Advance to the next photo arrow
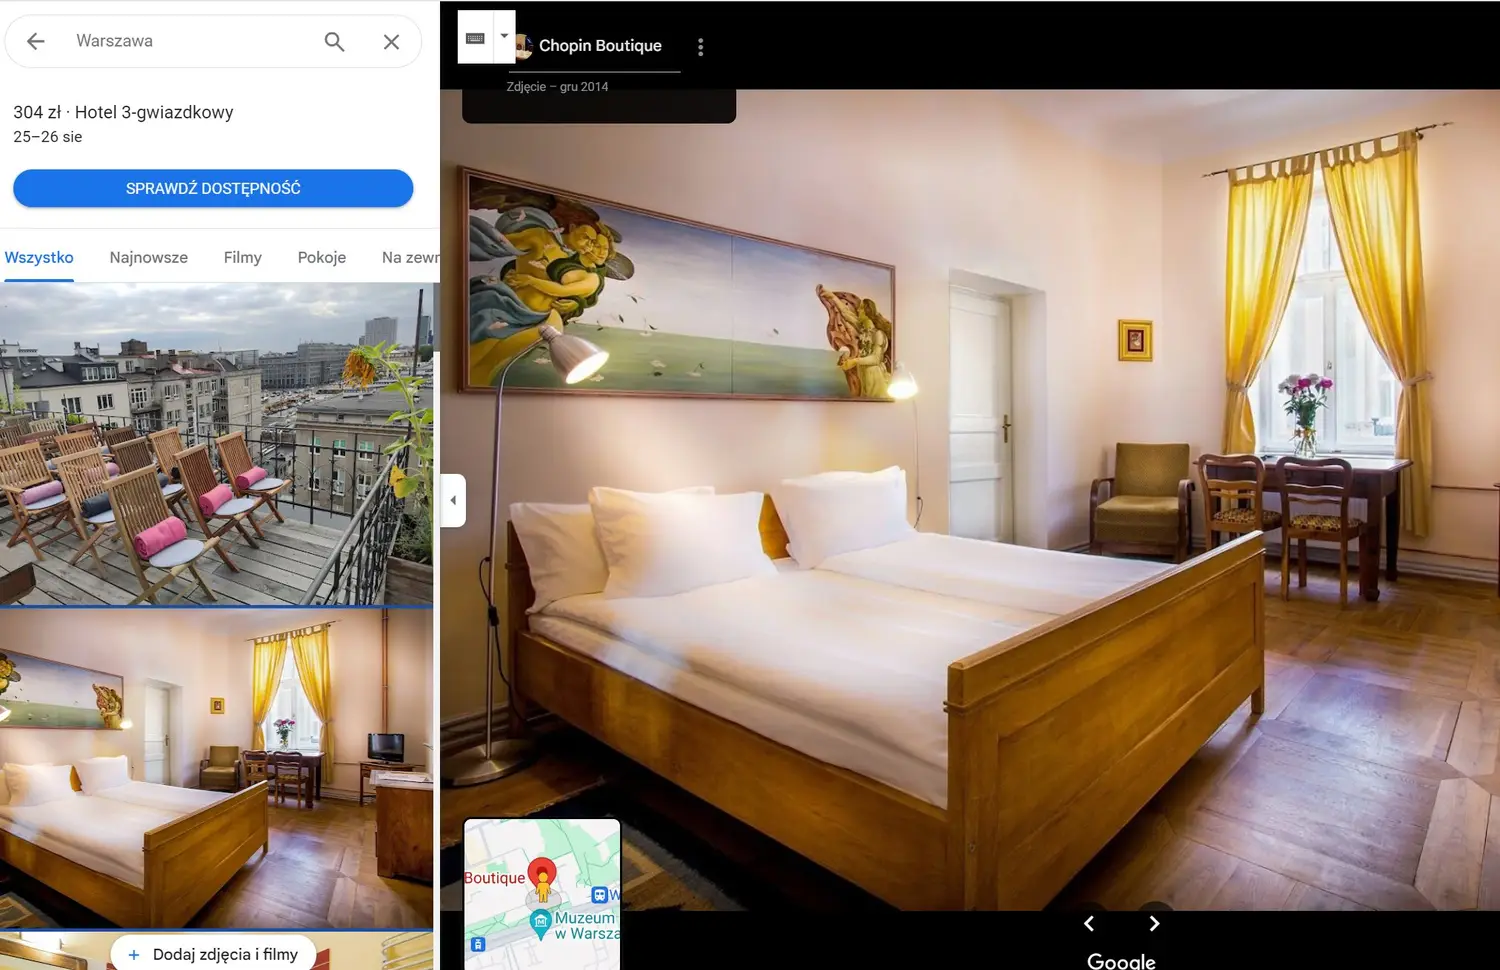This screenshot has height=970, width=1500. point(1154,924)
